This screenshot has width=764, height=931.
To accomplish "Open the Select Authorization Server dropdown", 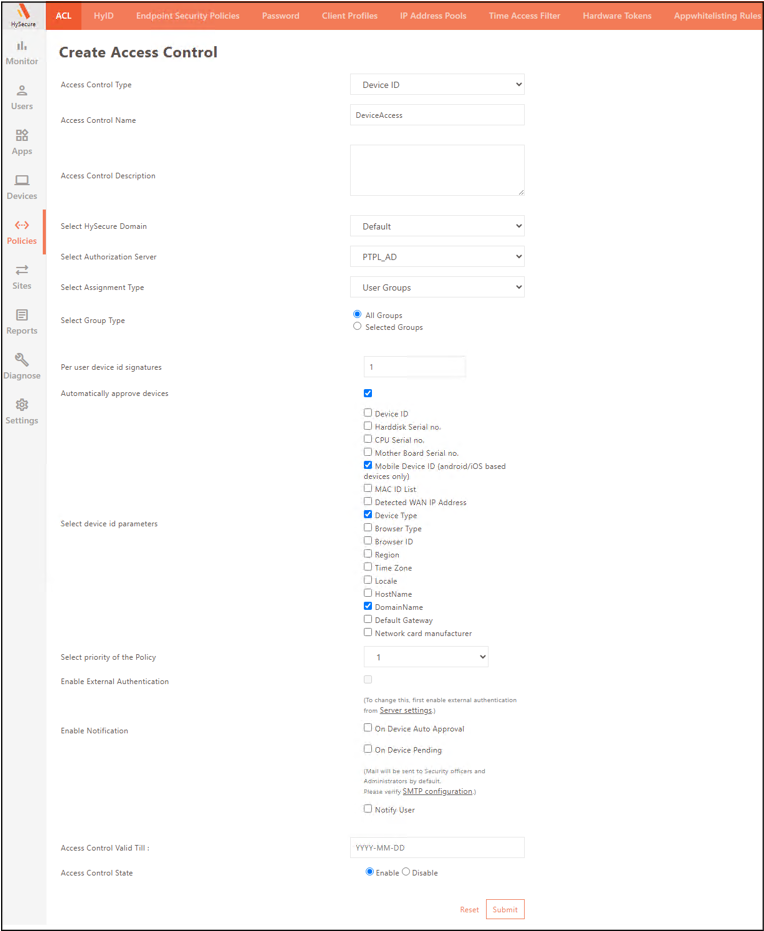I will [437, 257].
